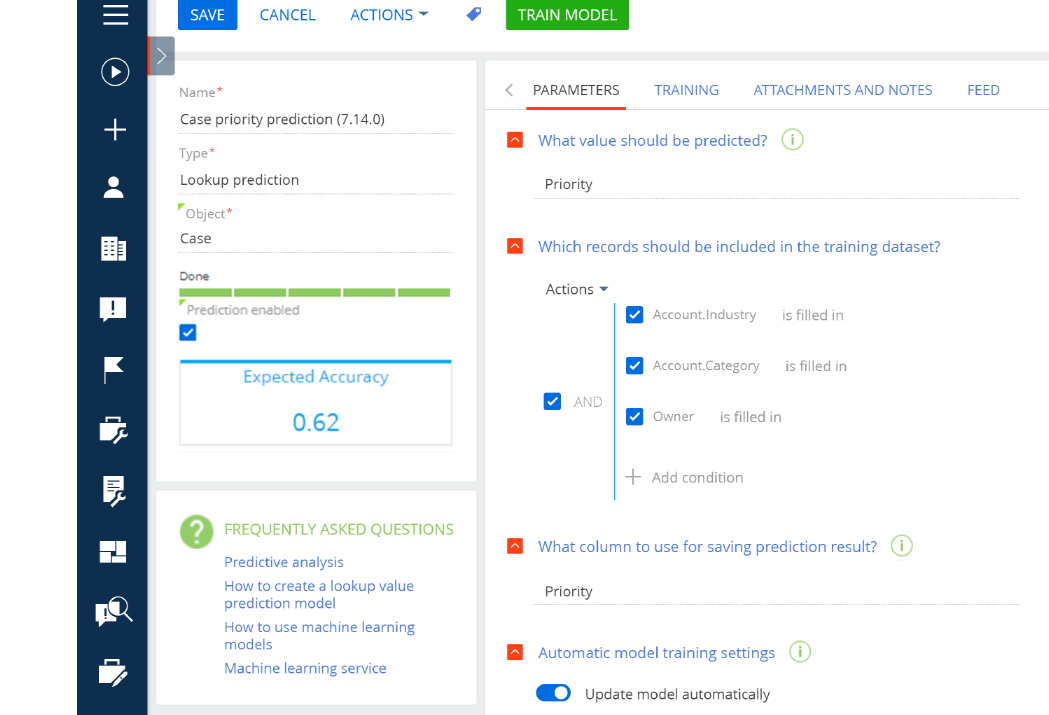The height and width of the screenshot is (715, 1049).
Task: Collapse the Automatic model training settings section
Action: tap(515, 652)
